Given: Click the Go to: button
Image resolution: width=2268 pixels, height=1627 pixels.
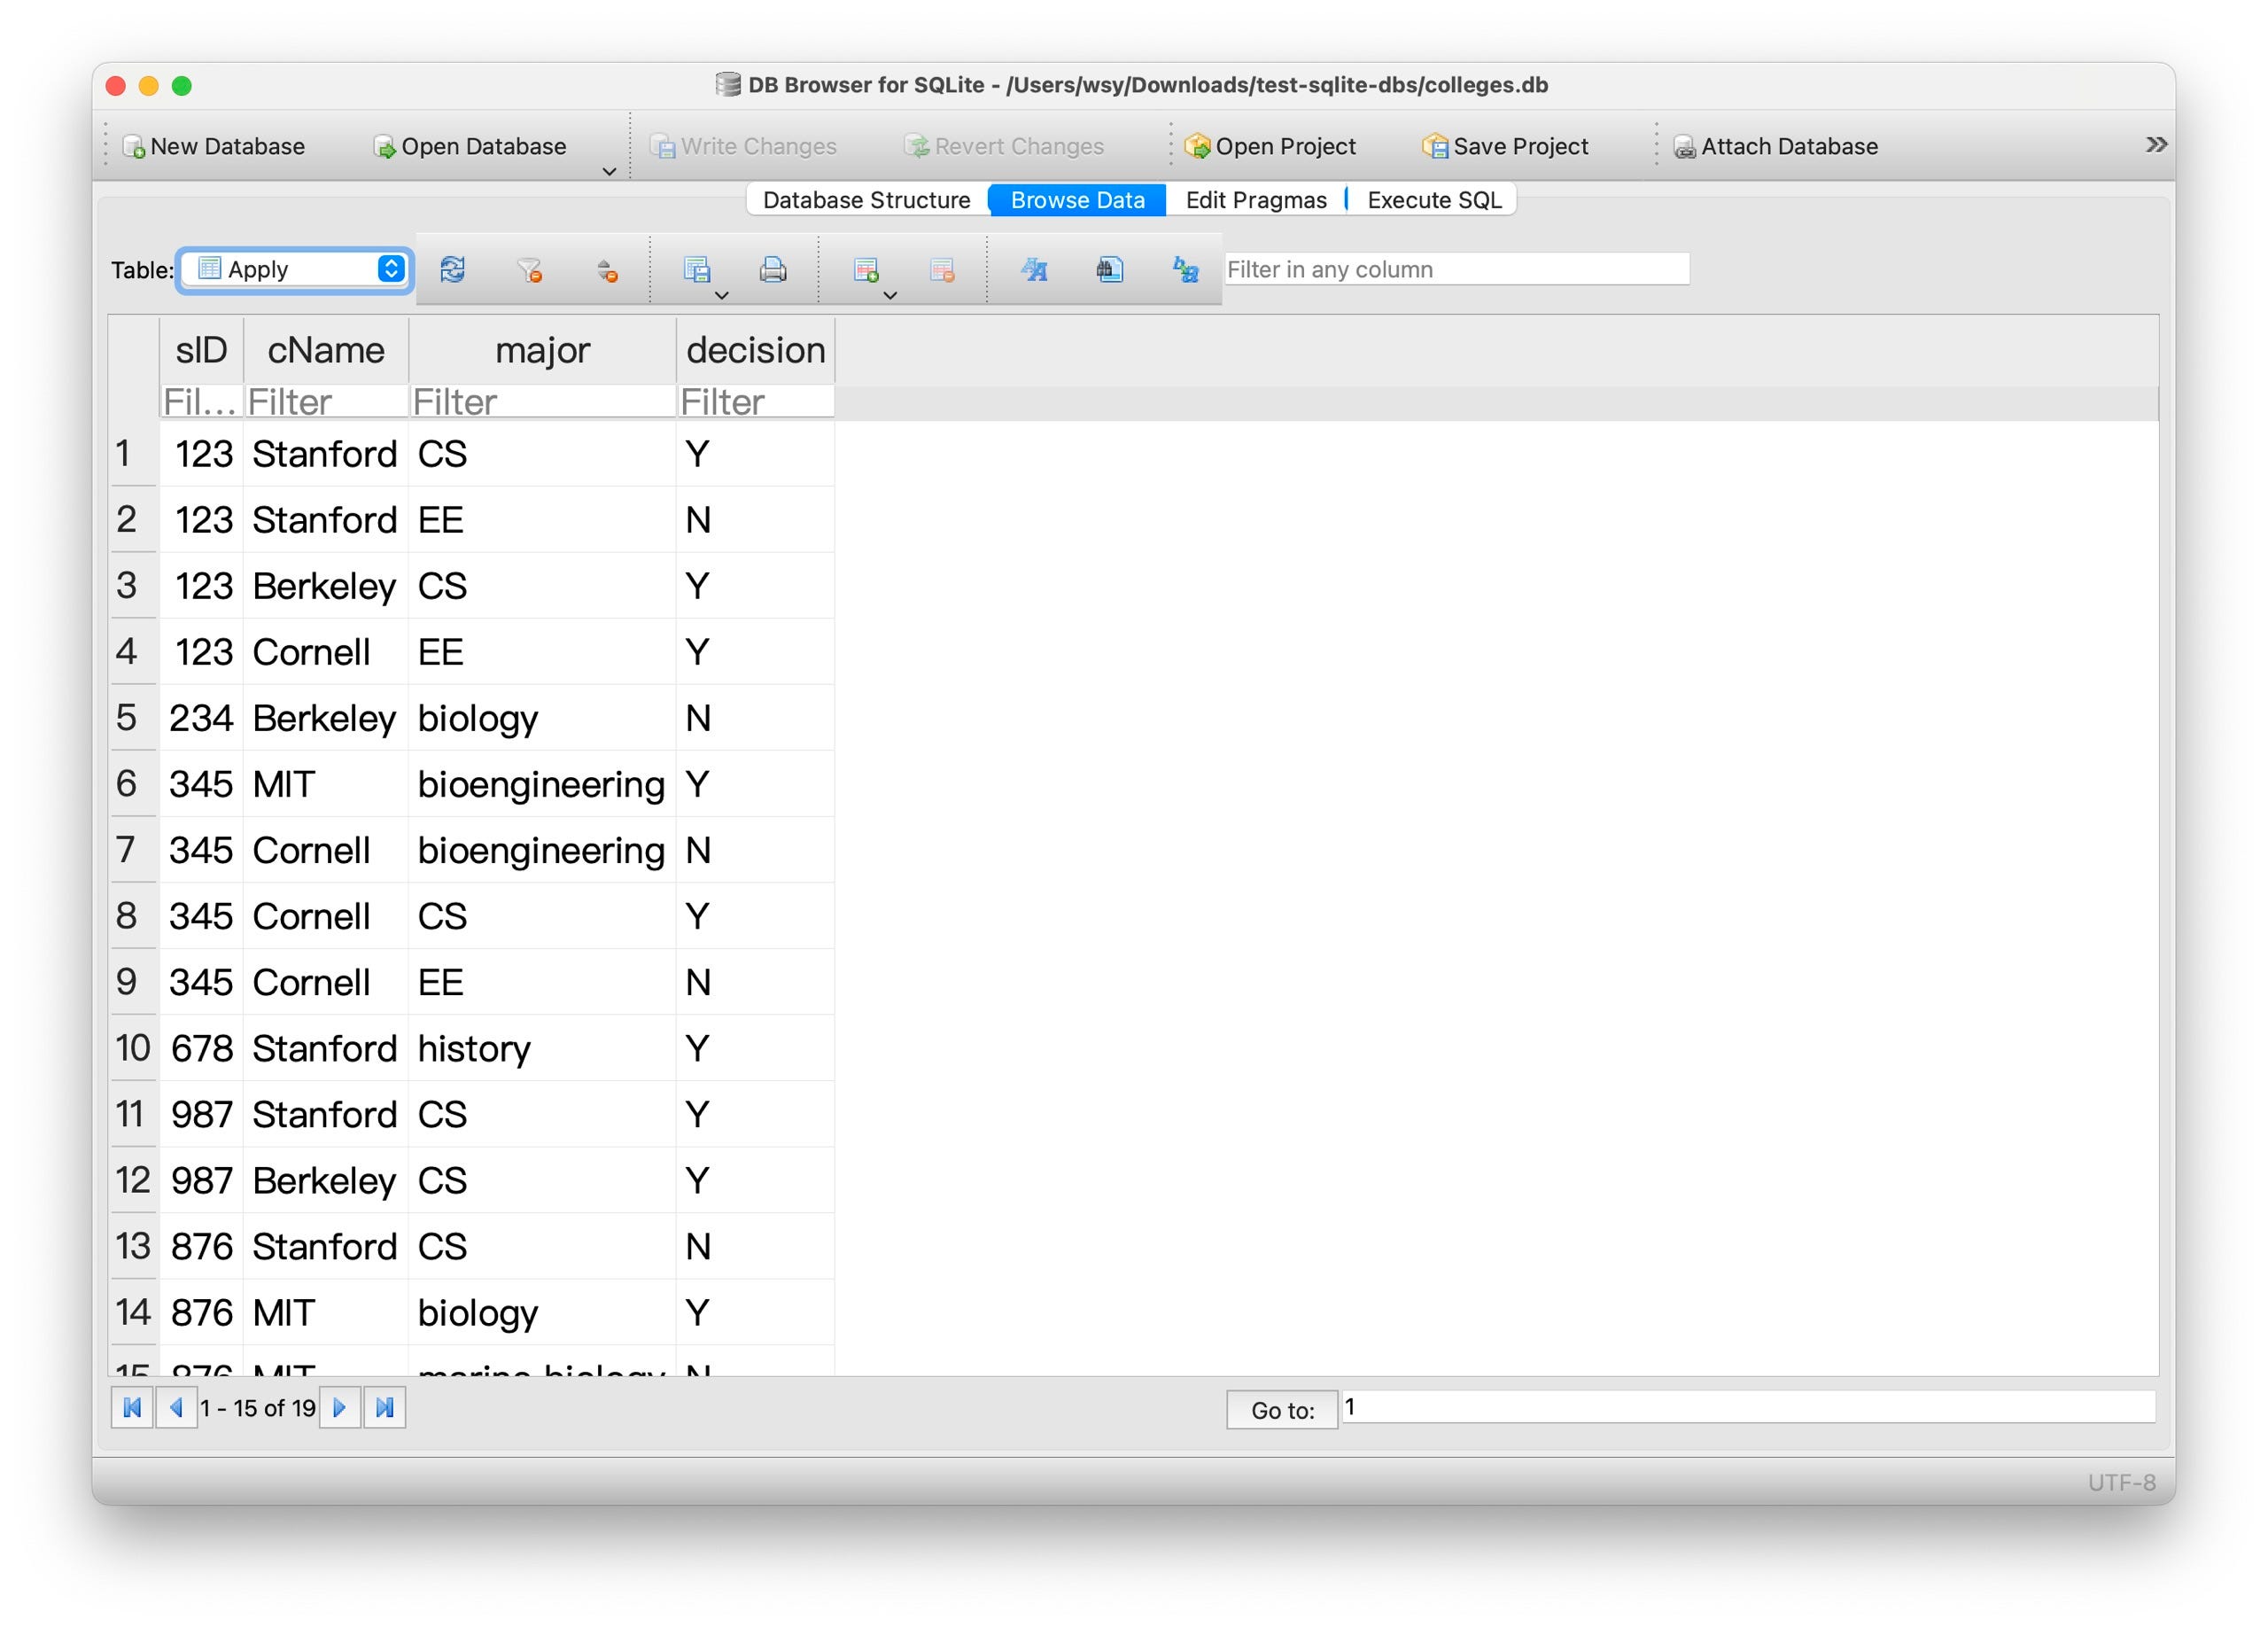Looking at the screenshot, I should point(1282,1410).
